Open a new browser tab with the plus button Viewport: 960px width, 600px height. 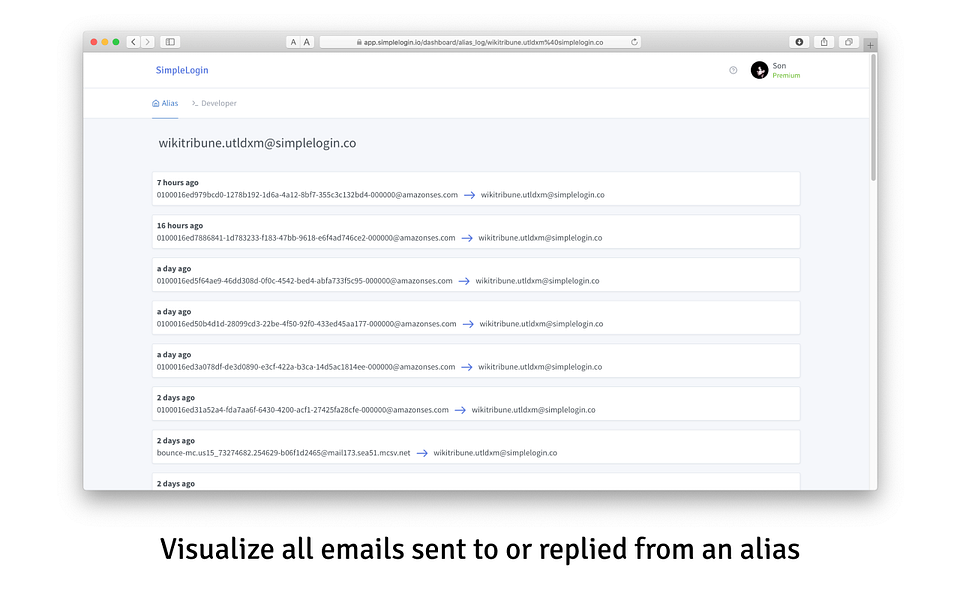[x=869, y=44]
